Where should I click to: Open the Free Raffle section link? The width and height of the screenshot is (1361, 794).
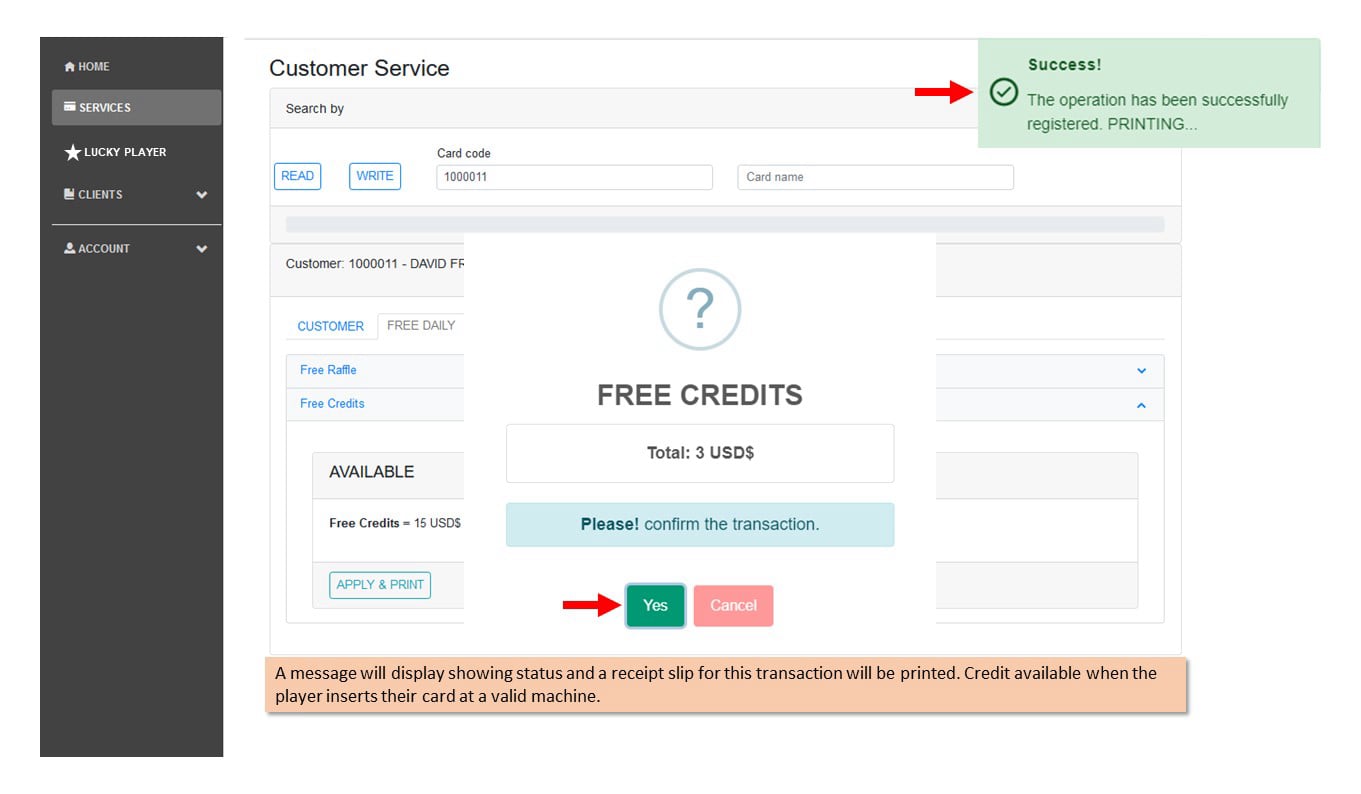(x=328, y=370)
